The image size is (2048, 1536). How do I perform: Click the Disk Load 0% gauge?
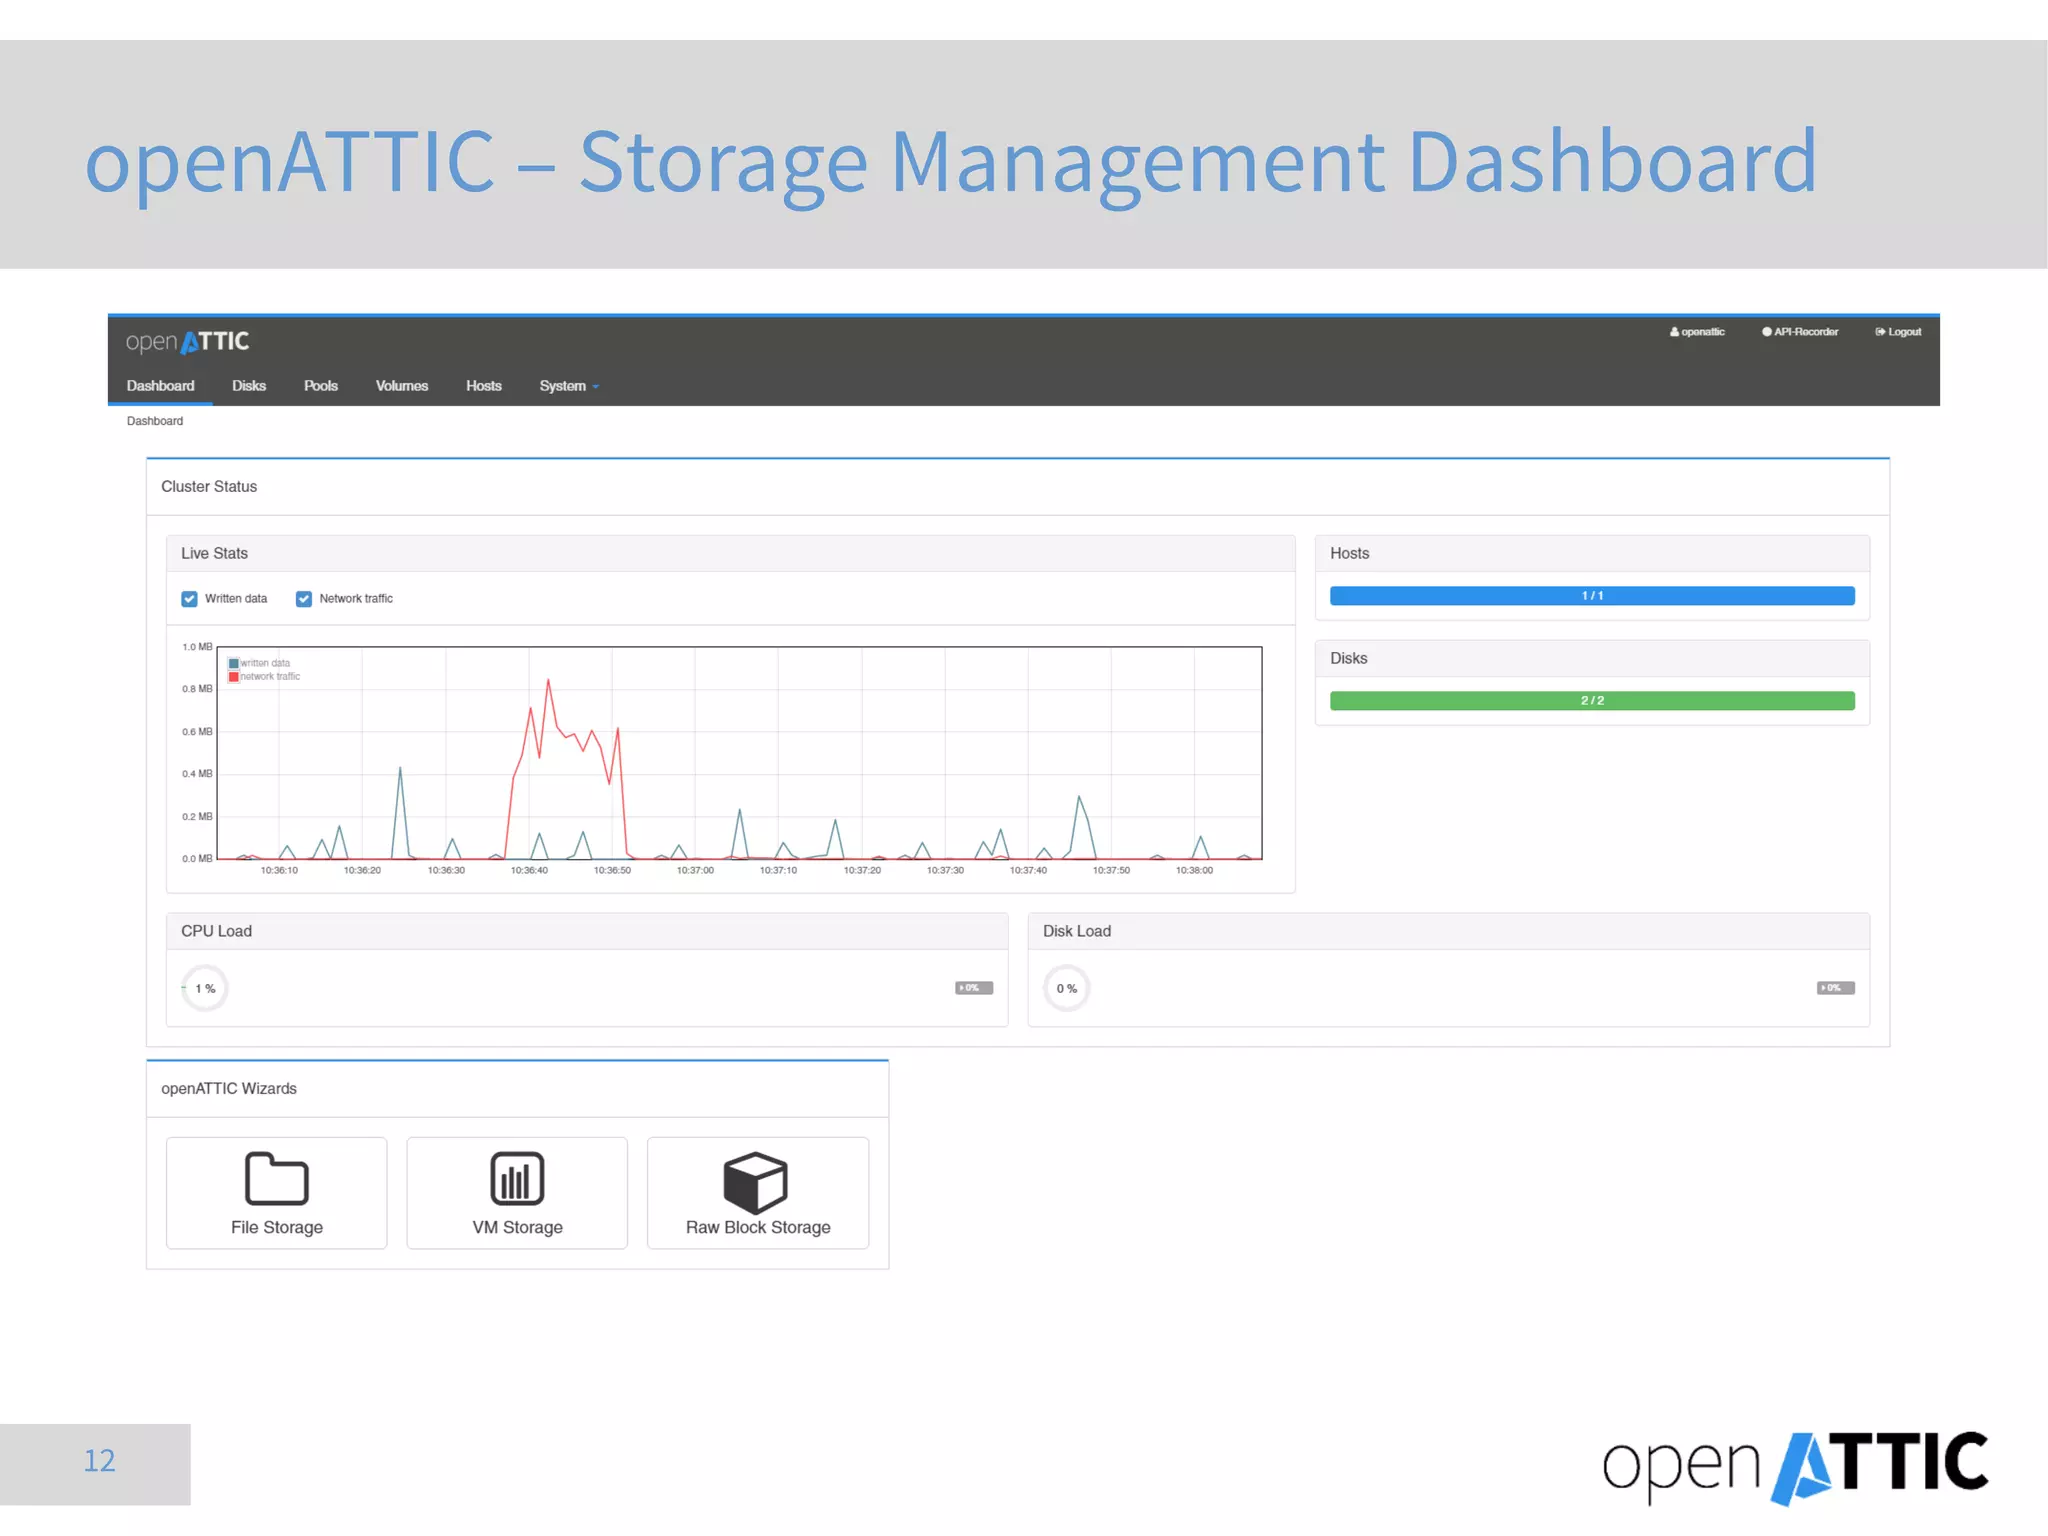tap(1067, 989)
